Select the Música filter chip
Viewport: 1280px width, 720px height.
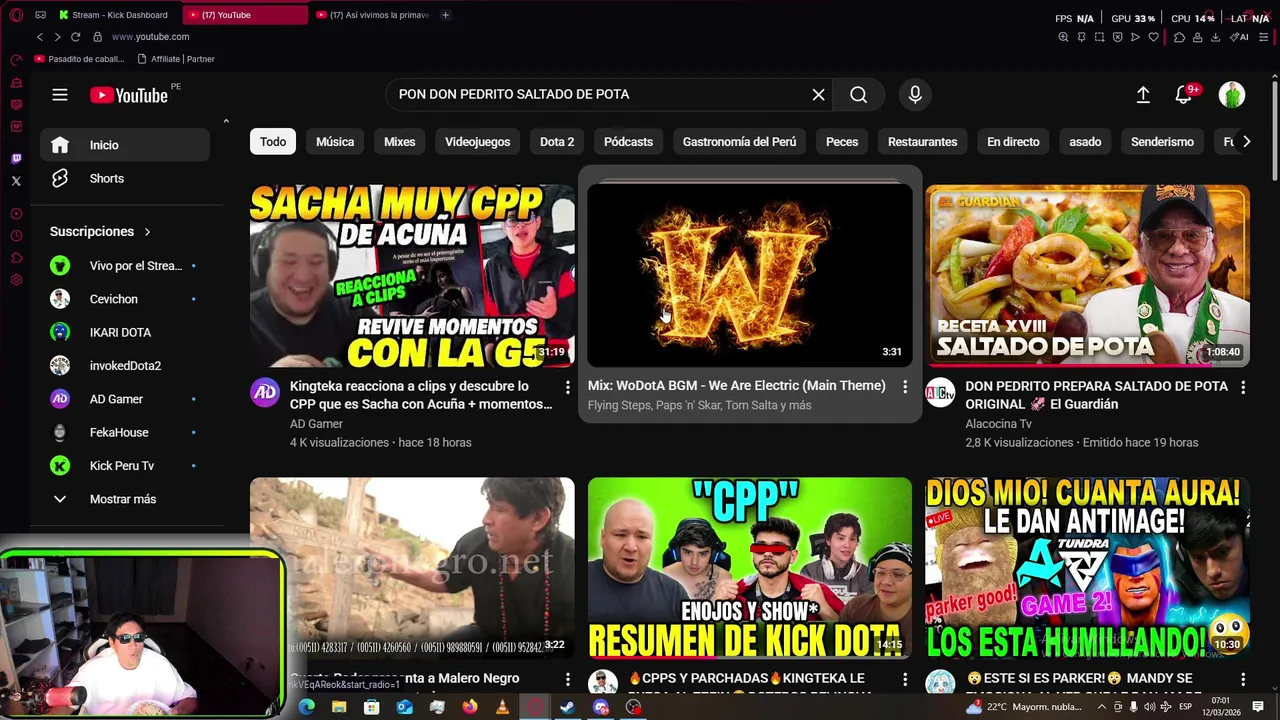pos(335,142)
